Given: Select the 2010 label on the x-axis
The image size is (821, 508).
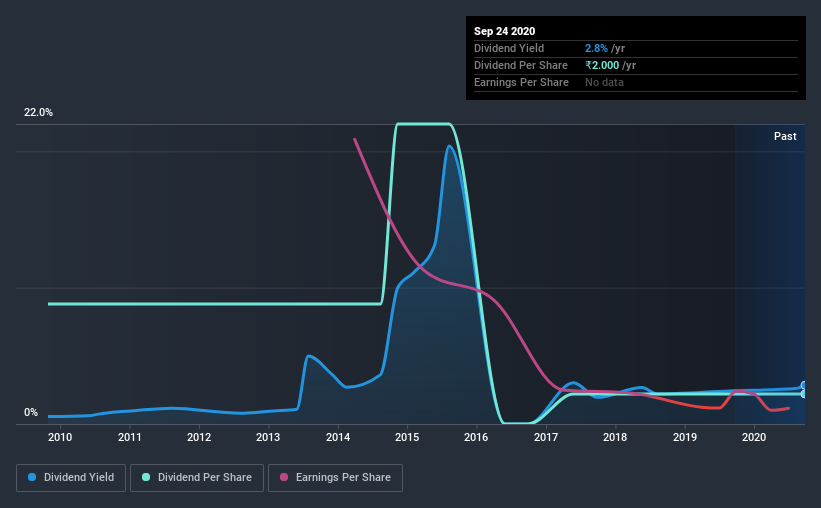Looking at the screenshot, I should tap(60, 437).
